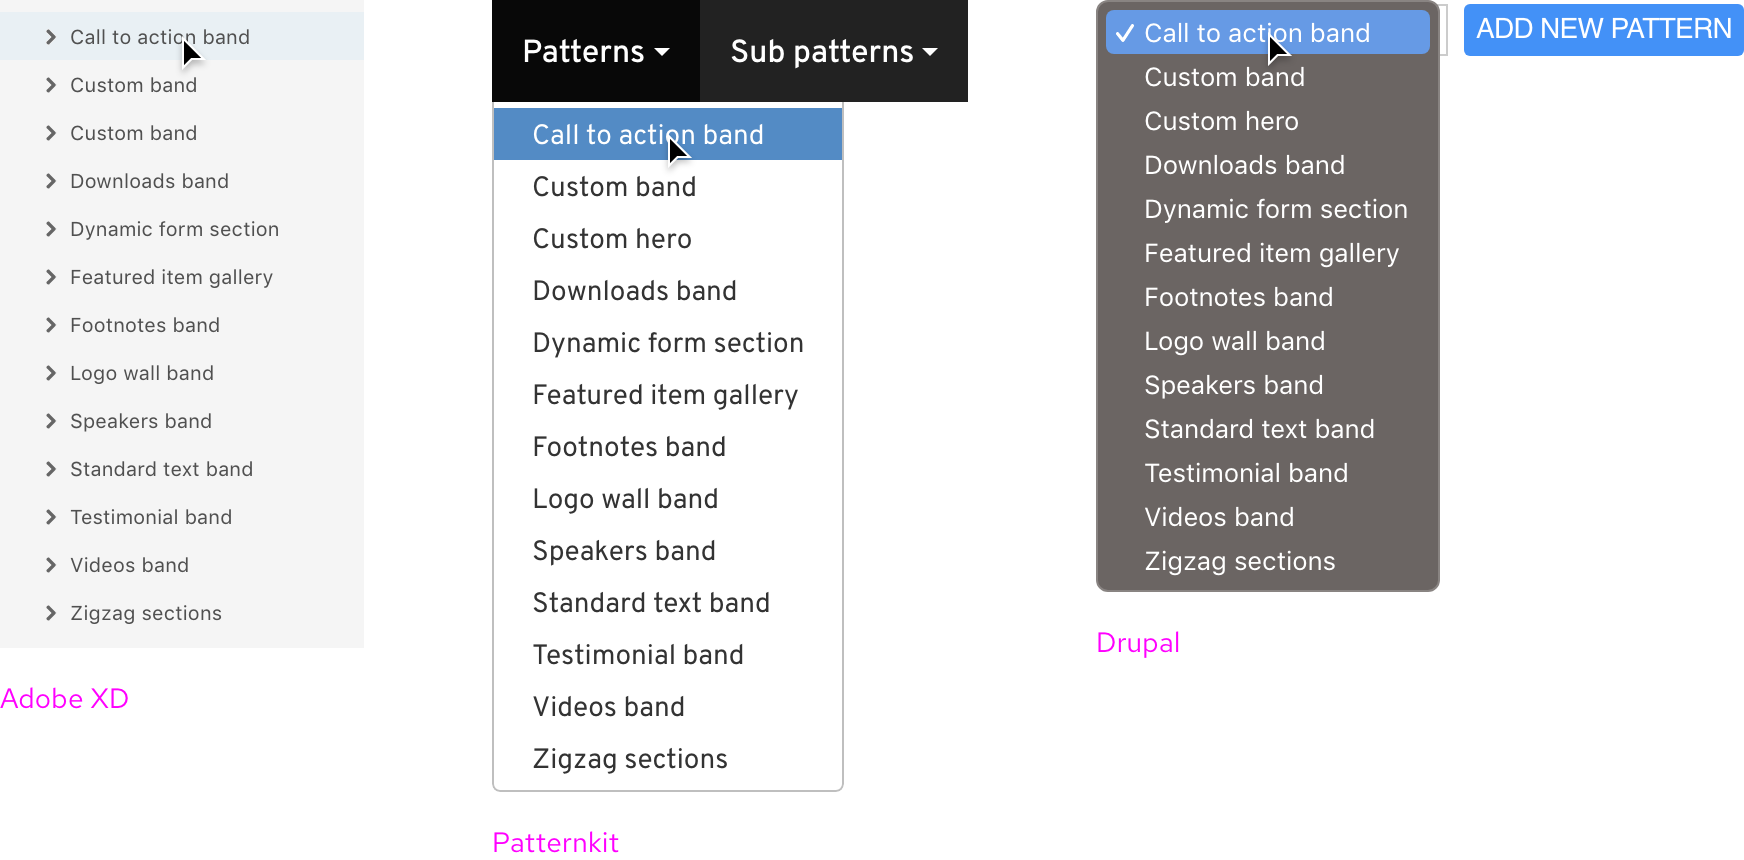
Task: Click chevron beside Featured item gallery in left list
Action: (51, 277)
